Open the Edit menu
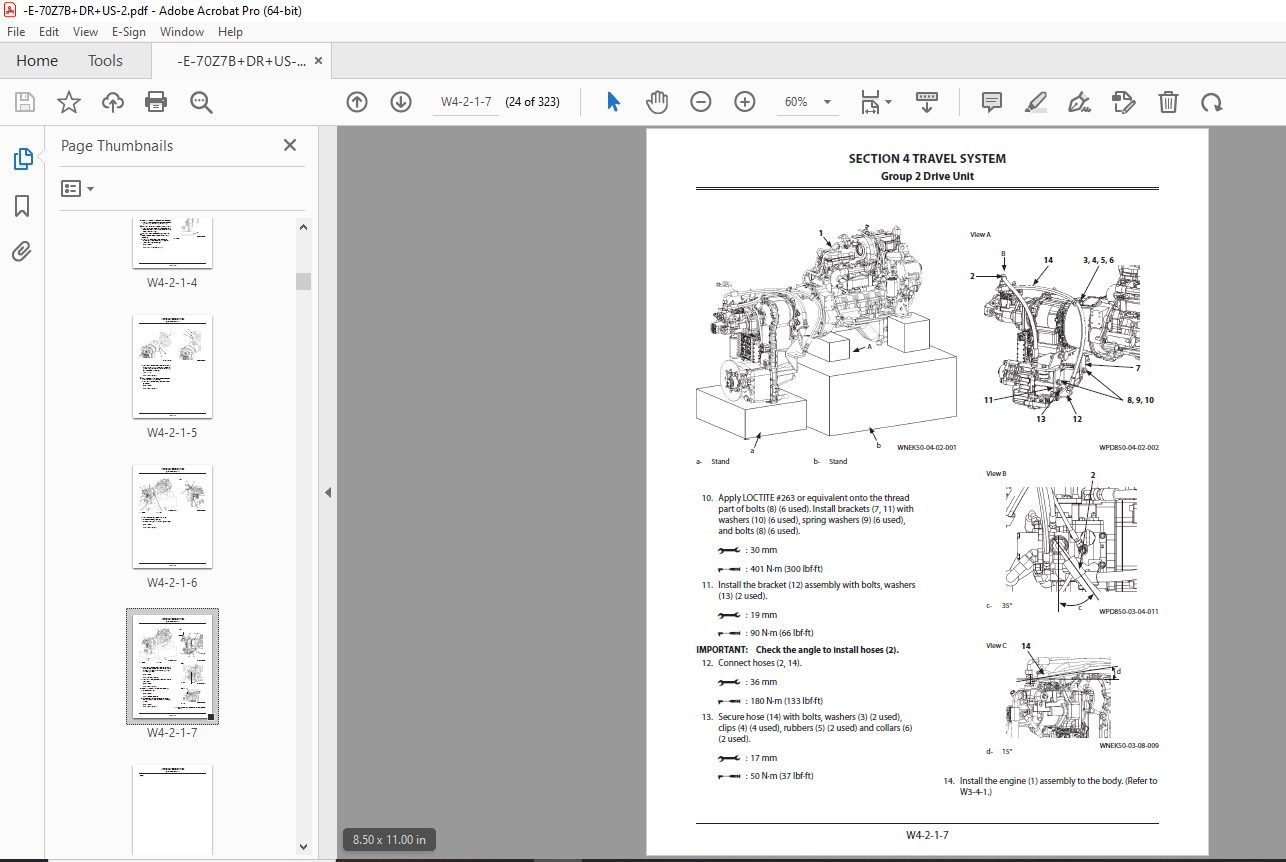The image size is (1286, 862). [x=49, y=32]
